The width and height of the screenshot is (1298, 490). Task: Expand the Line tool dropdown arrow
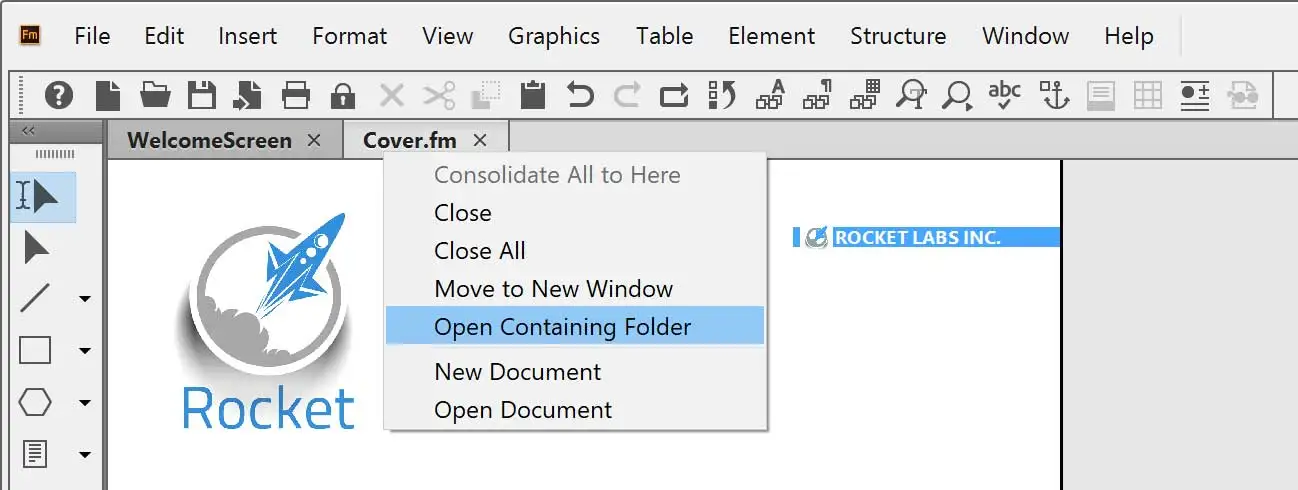tap(85, 299)
